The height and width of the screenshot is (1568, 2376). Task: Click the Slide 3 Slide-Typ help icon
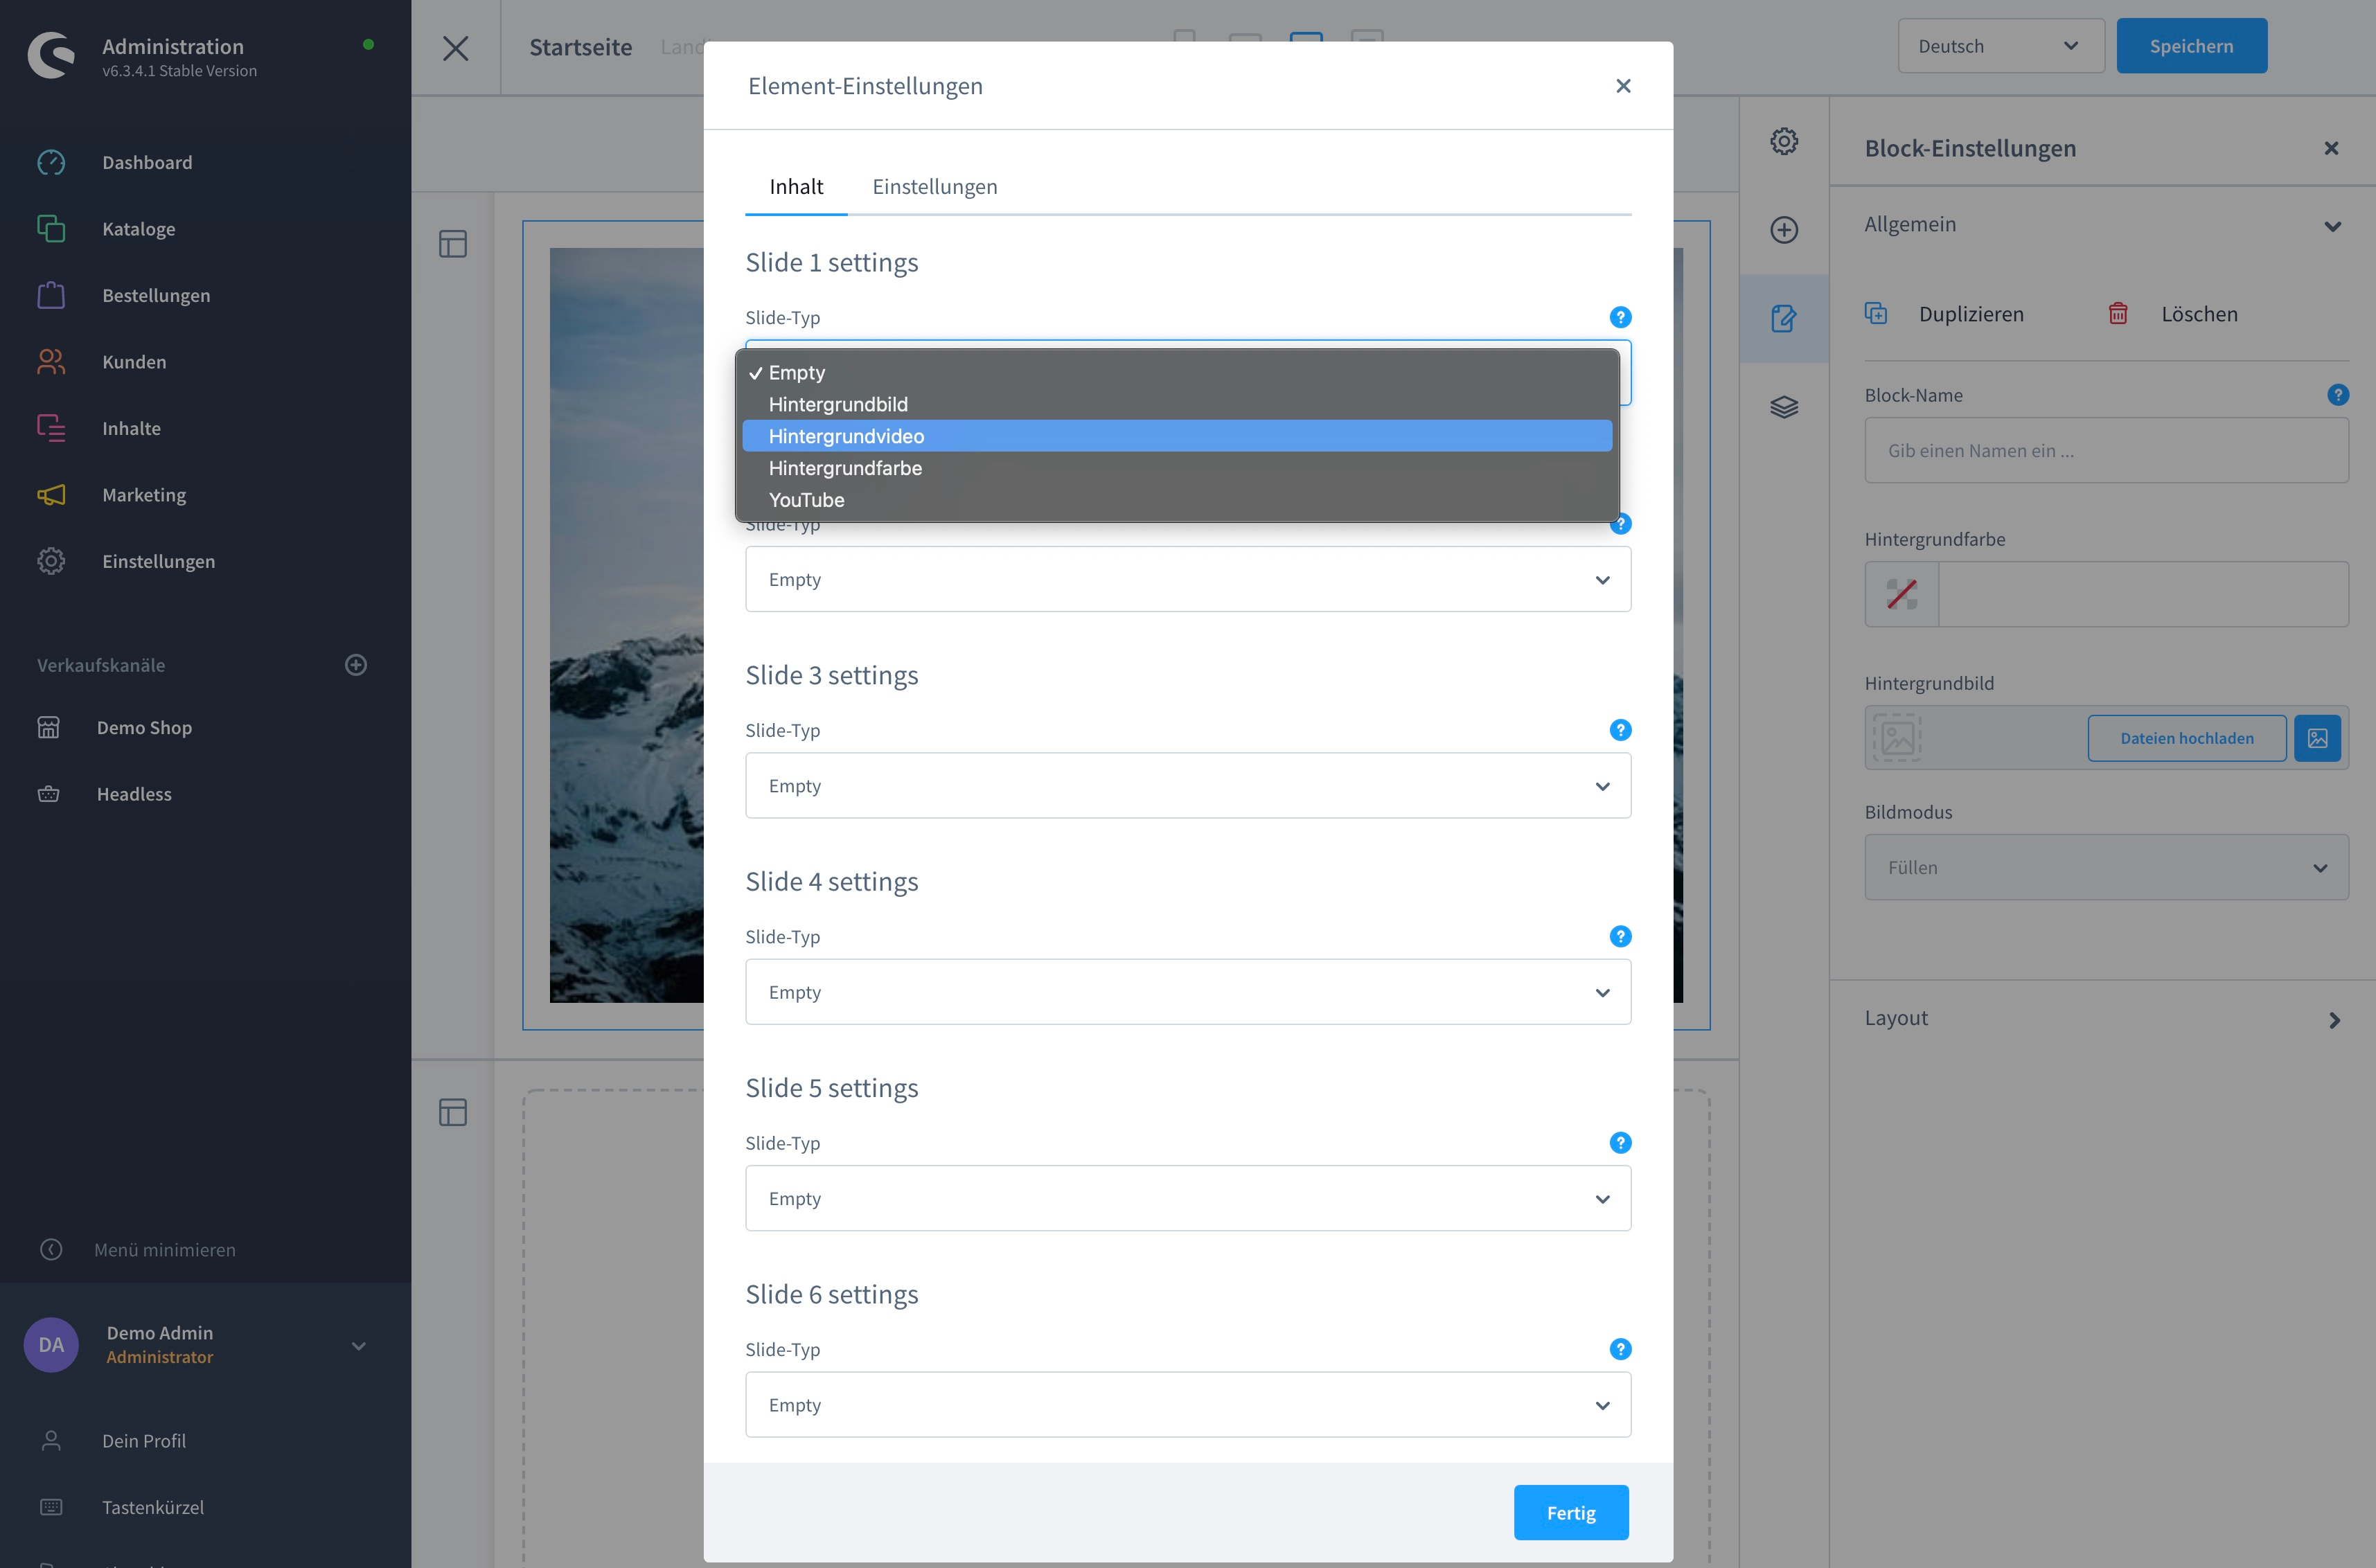point(1620,730)
